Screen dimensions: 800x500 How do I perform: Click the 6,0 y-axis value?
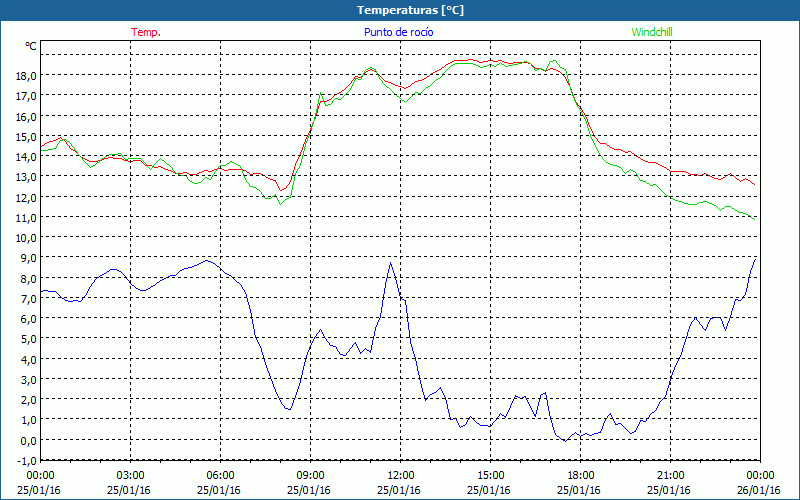point(31,319)
